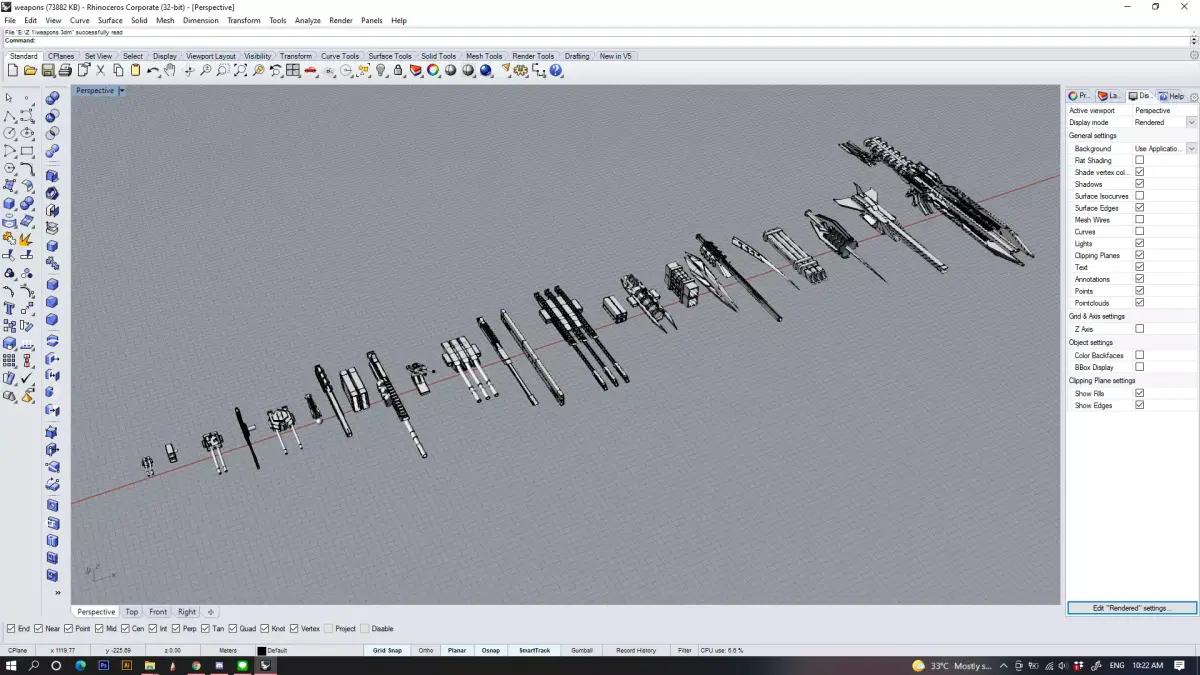The image size is (1200, 675).
Task: Toggle the Shadows checkbox
Action: [1139, 184]
